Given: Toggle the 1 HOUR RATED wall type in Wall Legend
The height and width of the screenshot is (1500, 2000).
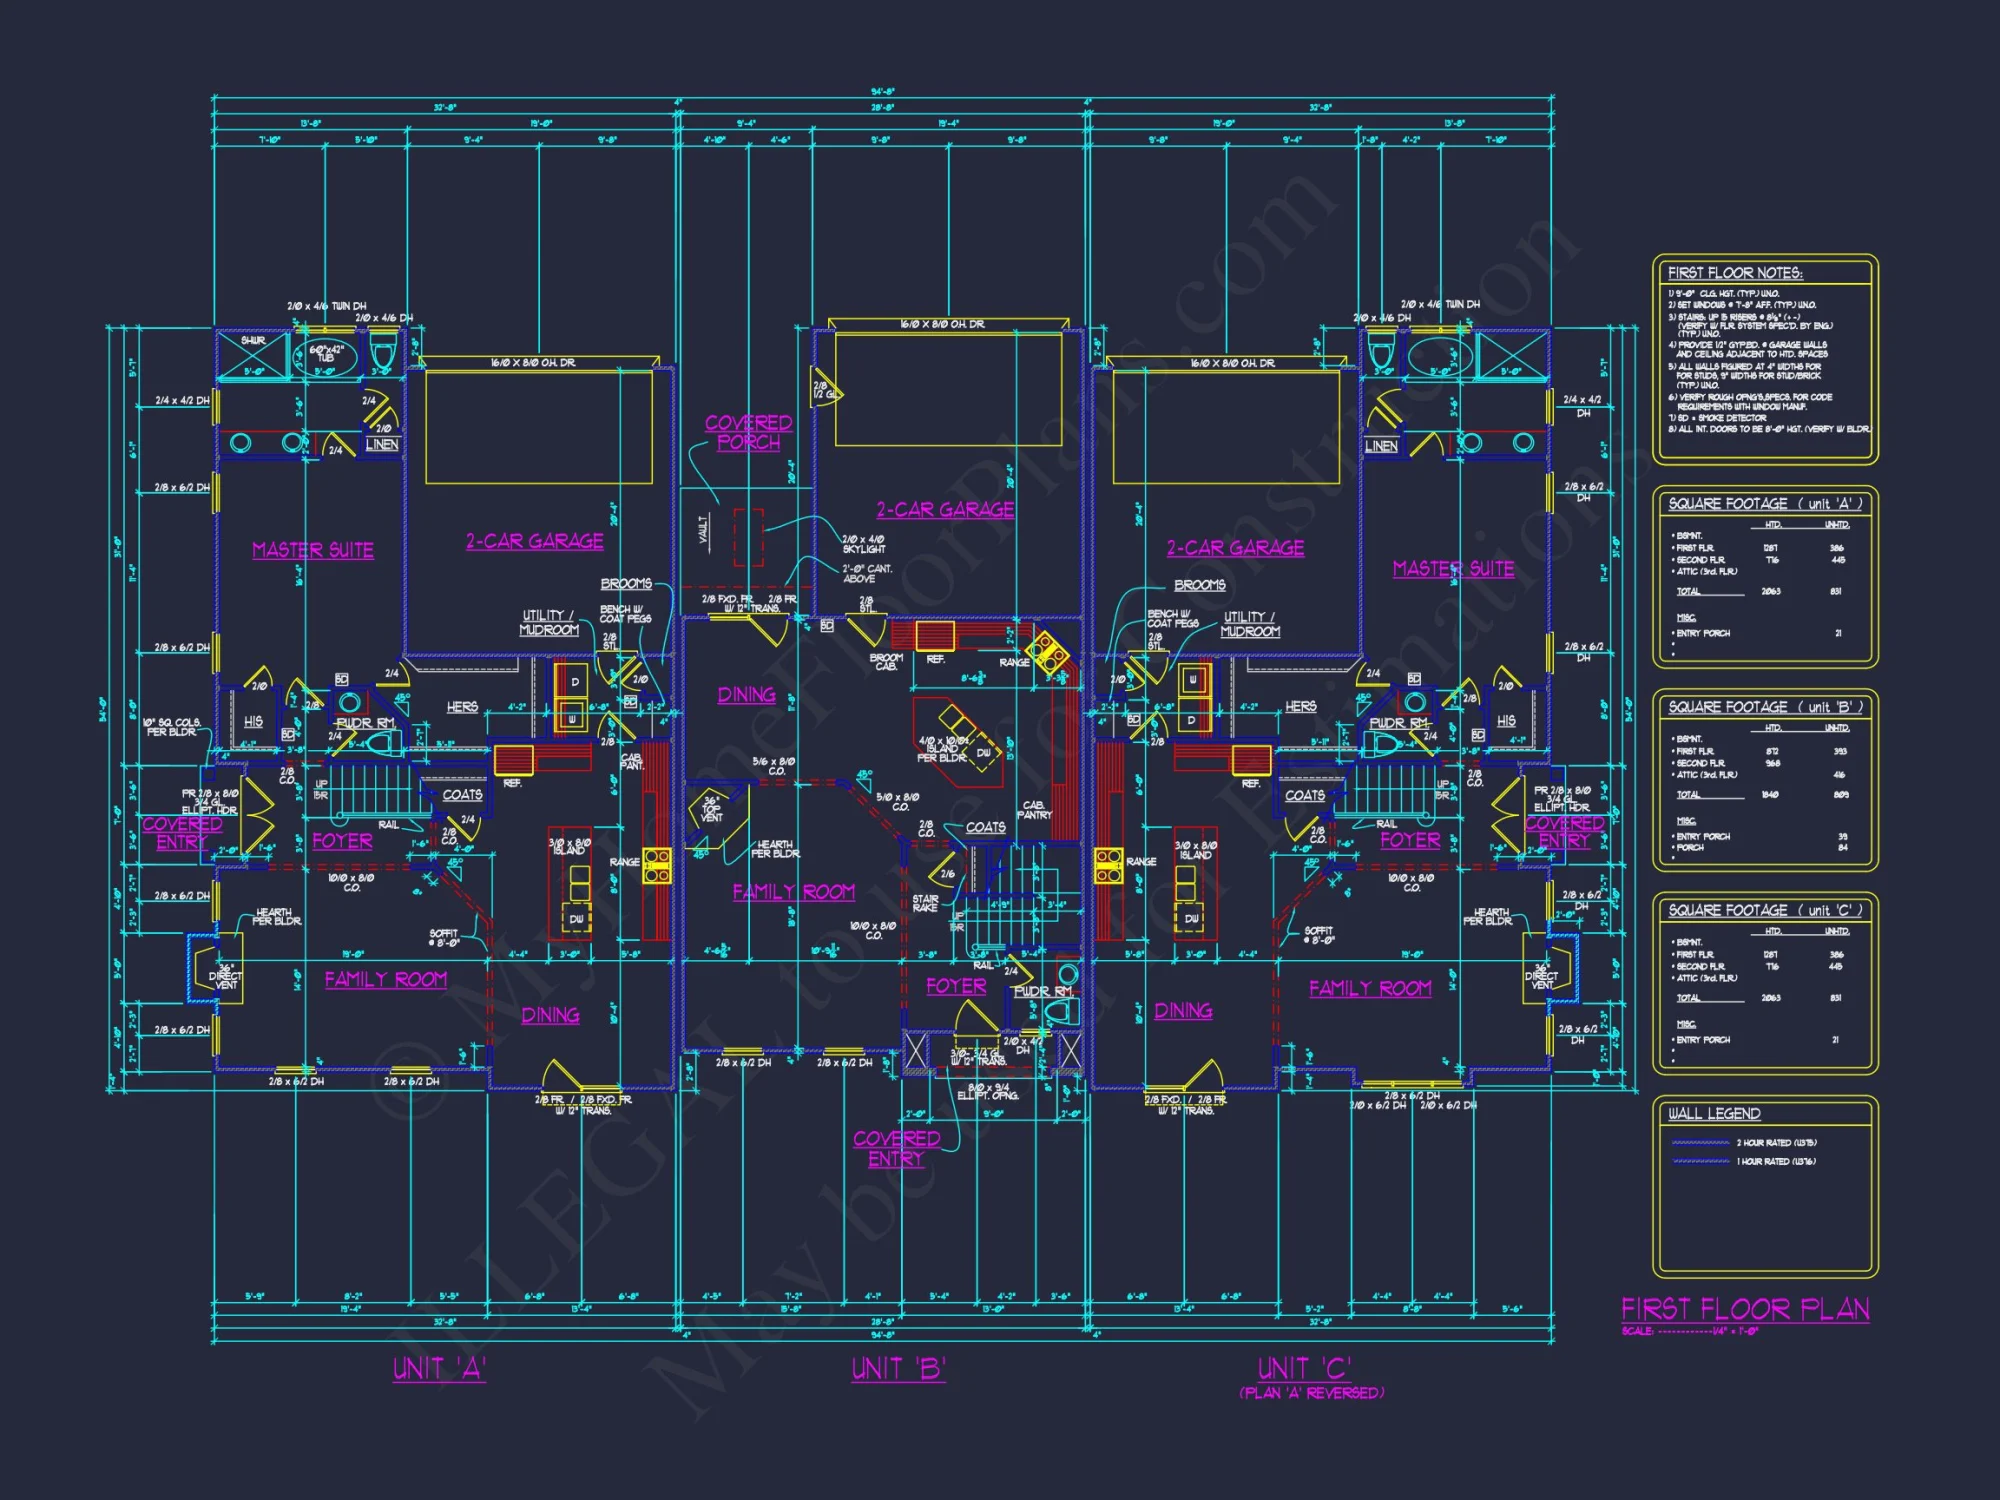Looking at the screenshot, I should (1777, 1161).
